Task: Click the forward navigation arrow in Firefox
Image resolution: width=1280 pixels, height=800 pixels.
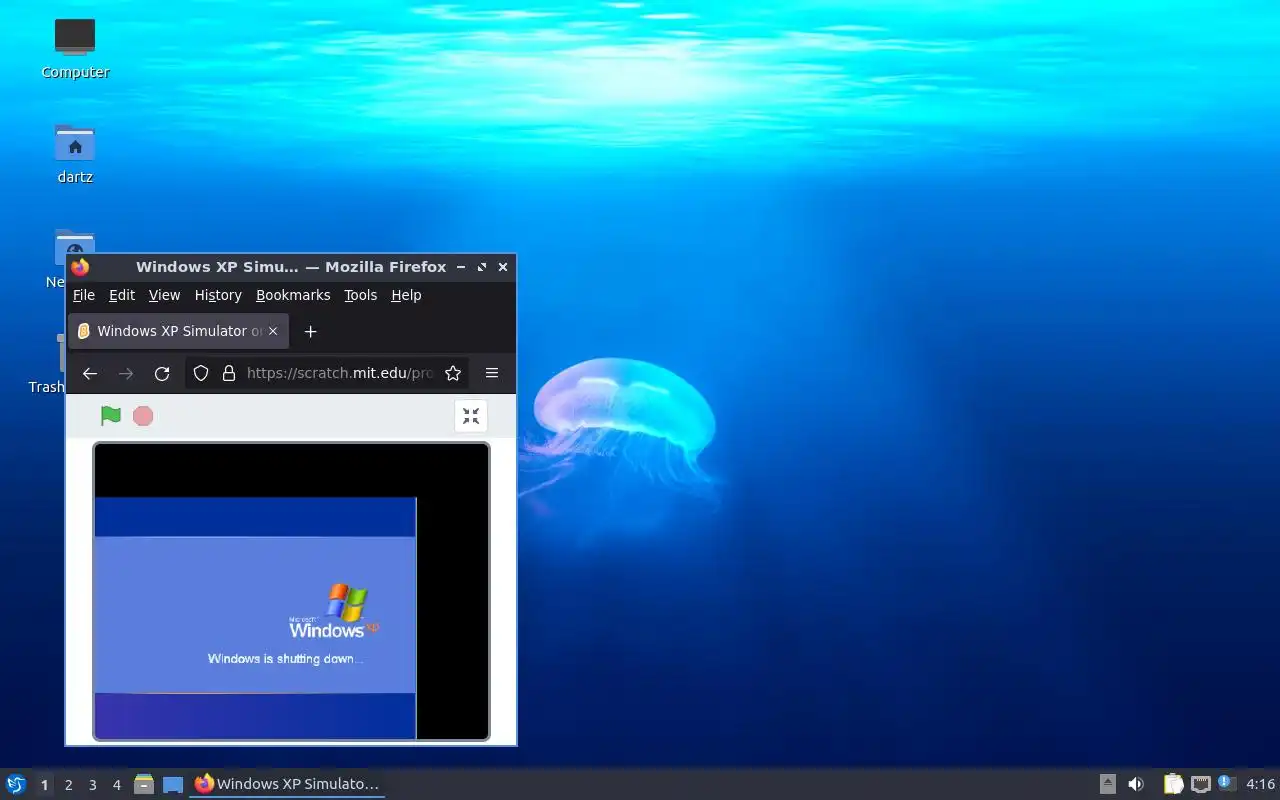Action: [126, 373]
